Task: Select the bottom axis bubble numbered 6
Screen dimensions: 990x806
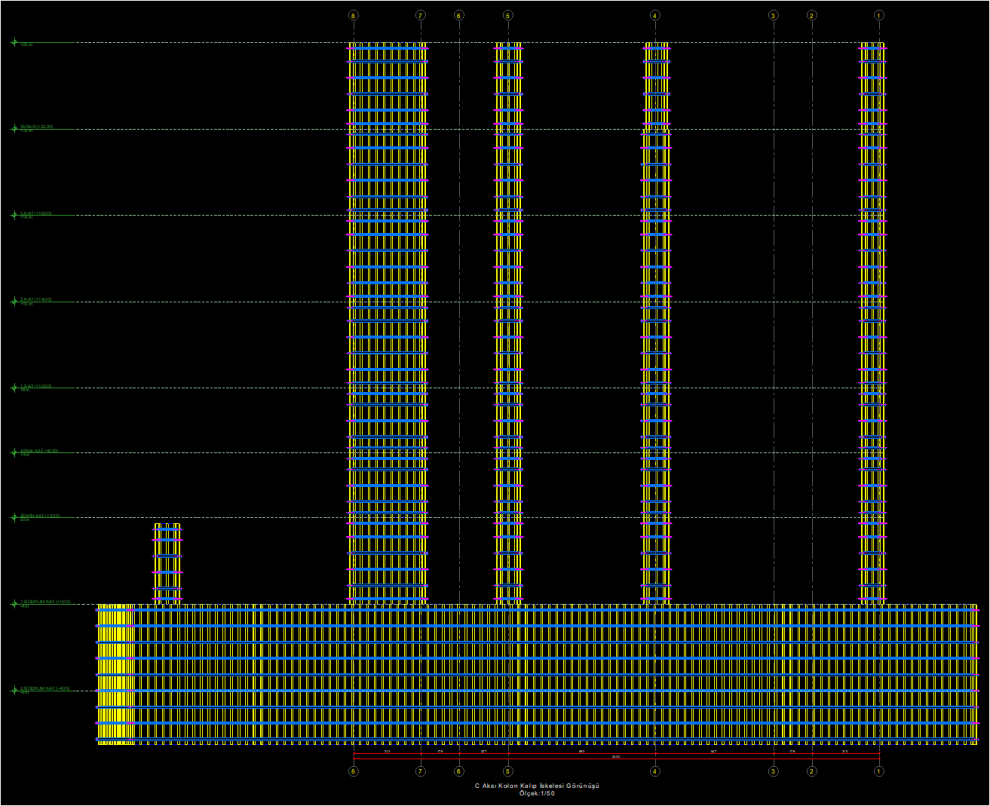Action: click(459, 771)
